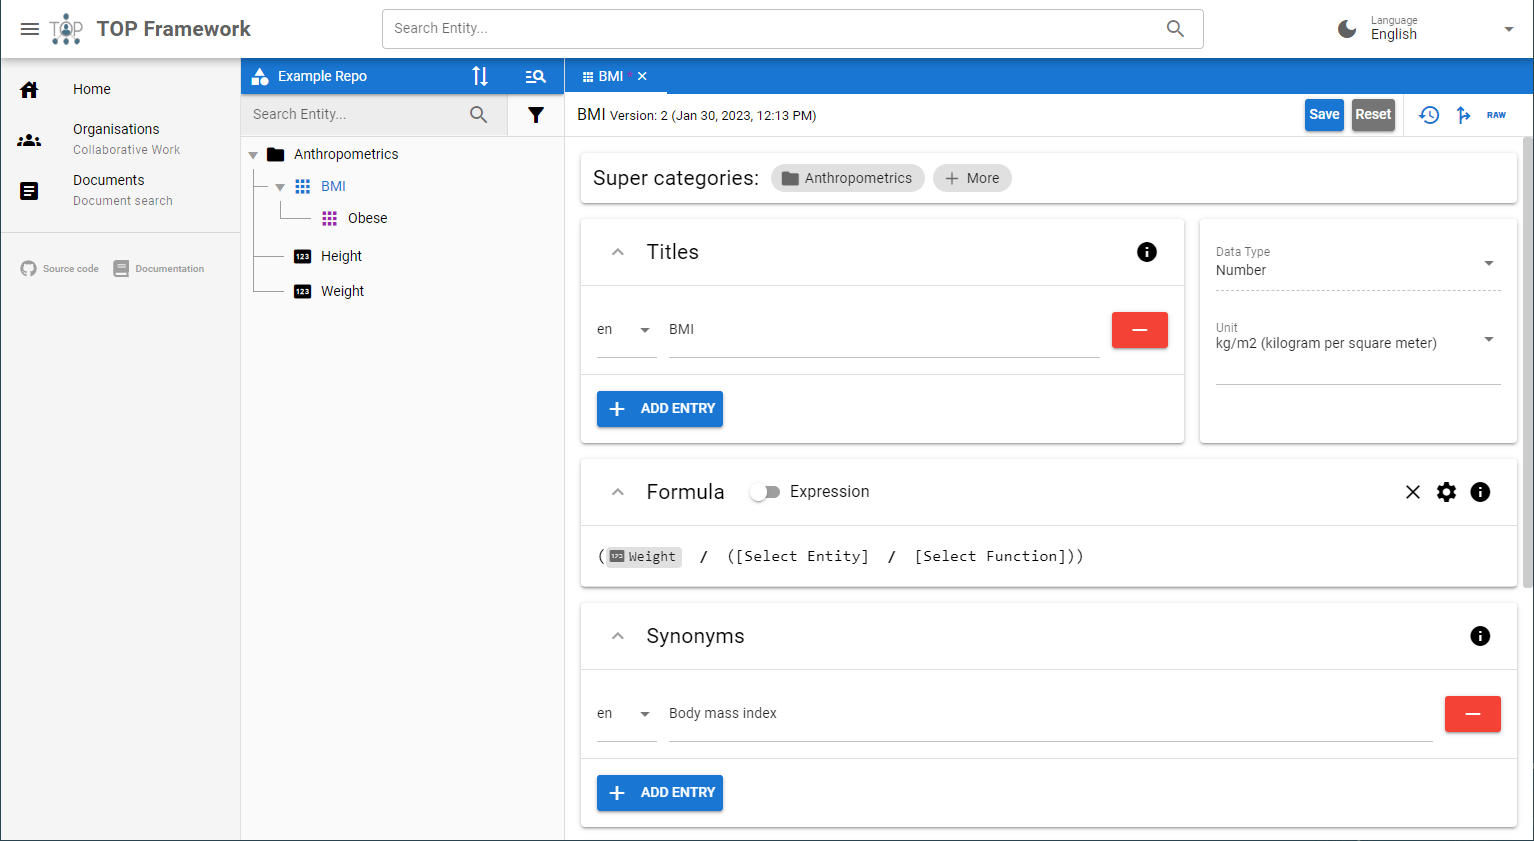Add More super categories
This screenshot has width=1534, height=841.
(972, 178)
